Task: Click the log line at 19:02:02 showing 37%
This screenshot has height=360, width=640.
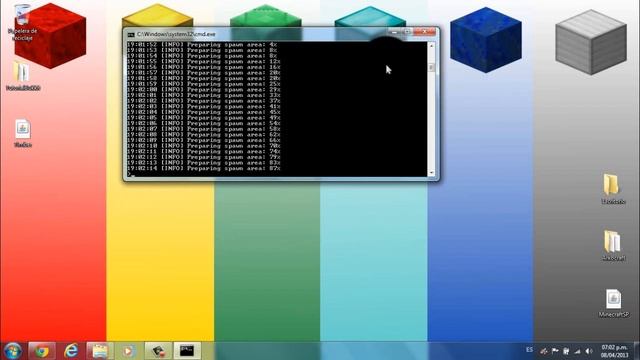Action: pyautogui.click(x=203, y=101)
